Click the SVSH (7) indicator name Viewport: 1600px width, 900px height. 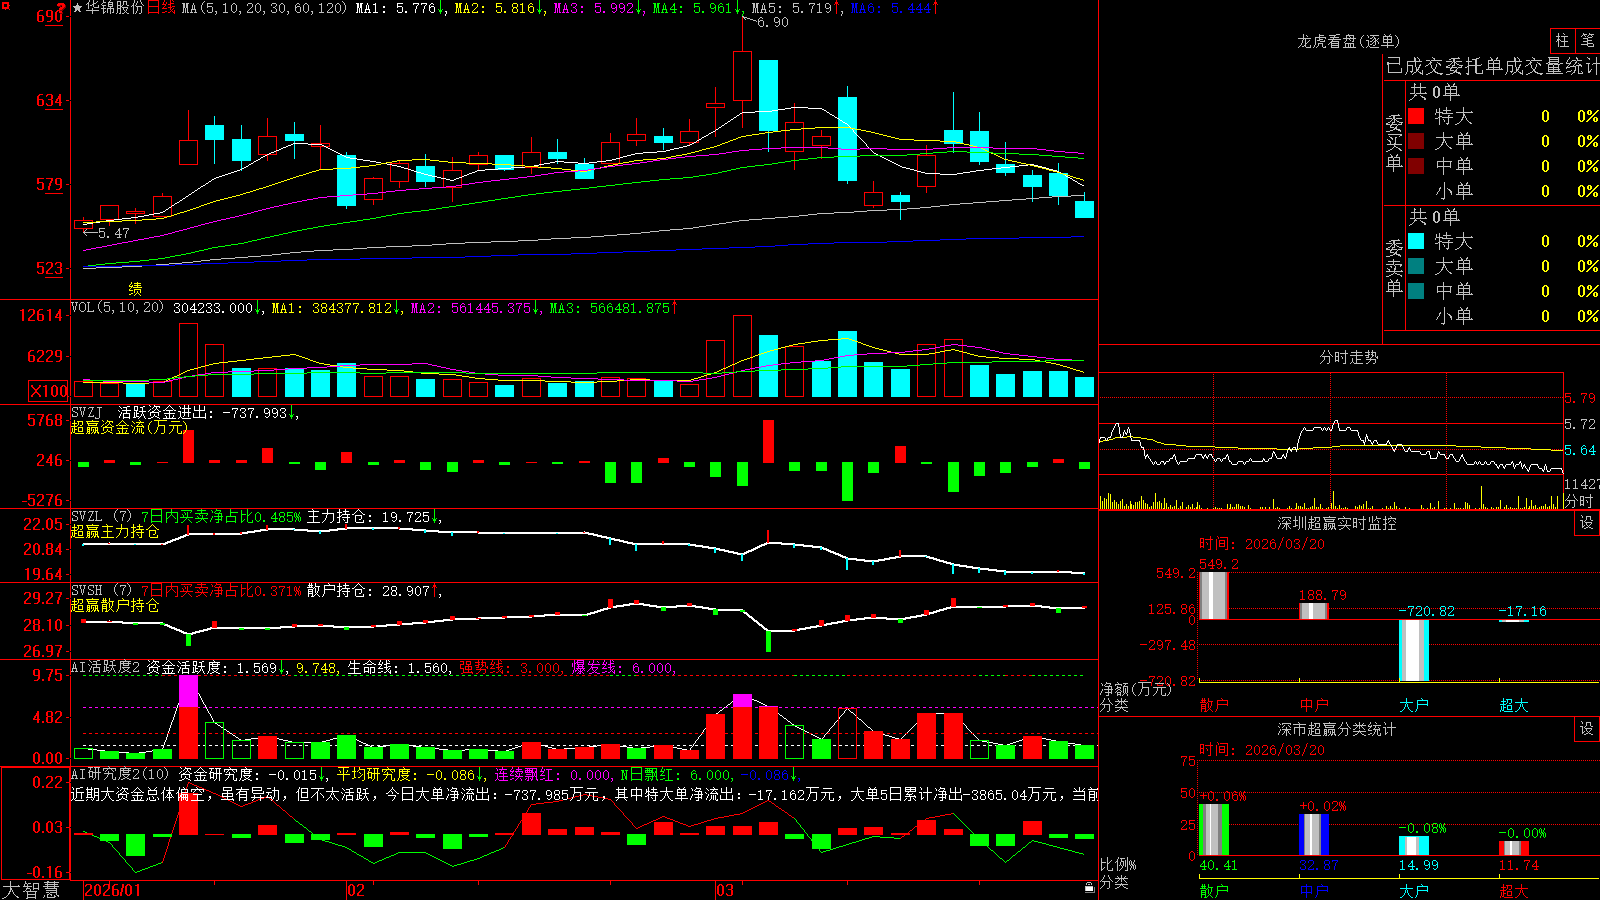[x=101, y=591]
